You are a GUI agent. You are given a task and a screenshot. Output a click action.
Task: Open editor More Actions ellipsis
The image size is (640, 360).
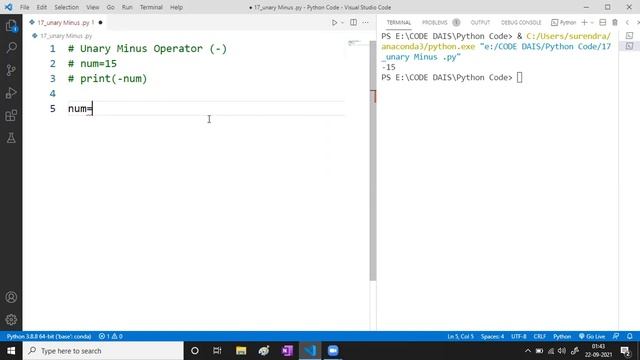pyautogui.click(x=365, y=22)
